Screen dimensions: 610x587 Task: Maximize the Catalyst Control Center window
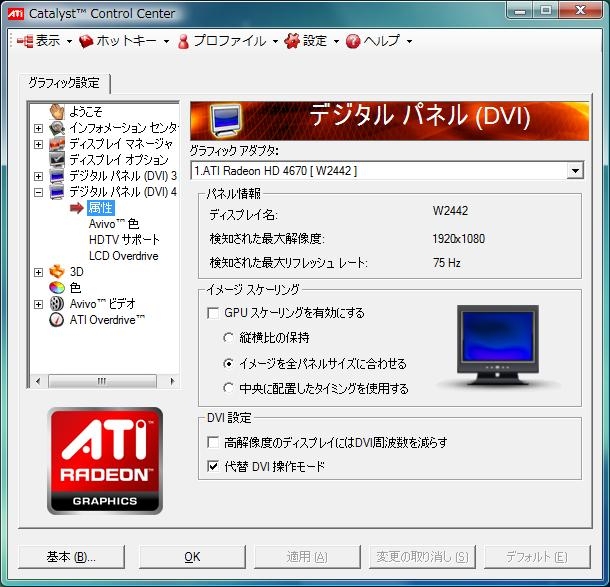click(x=546, y=11)
